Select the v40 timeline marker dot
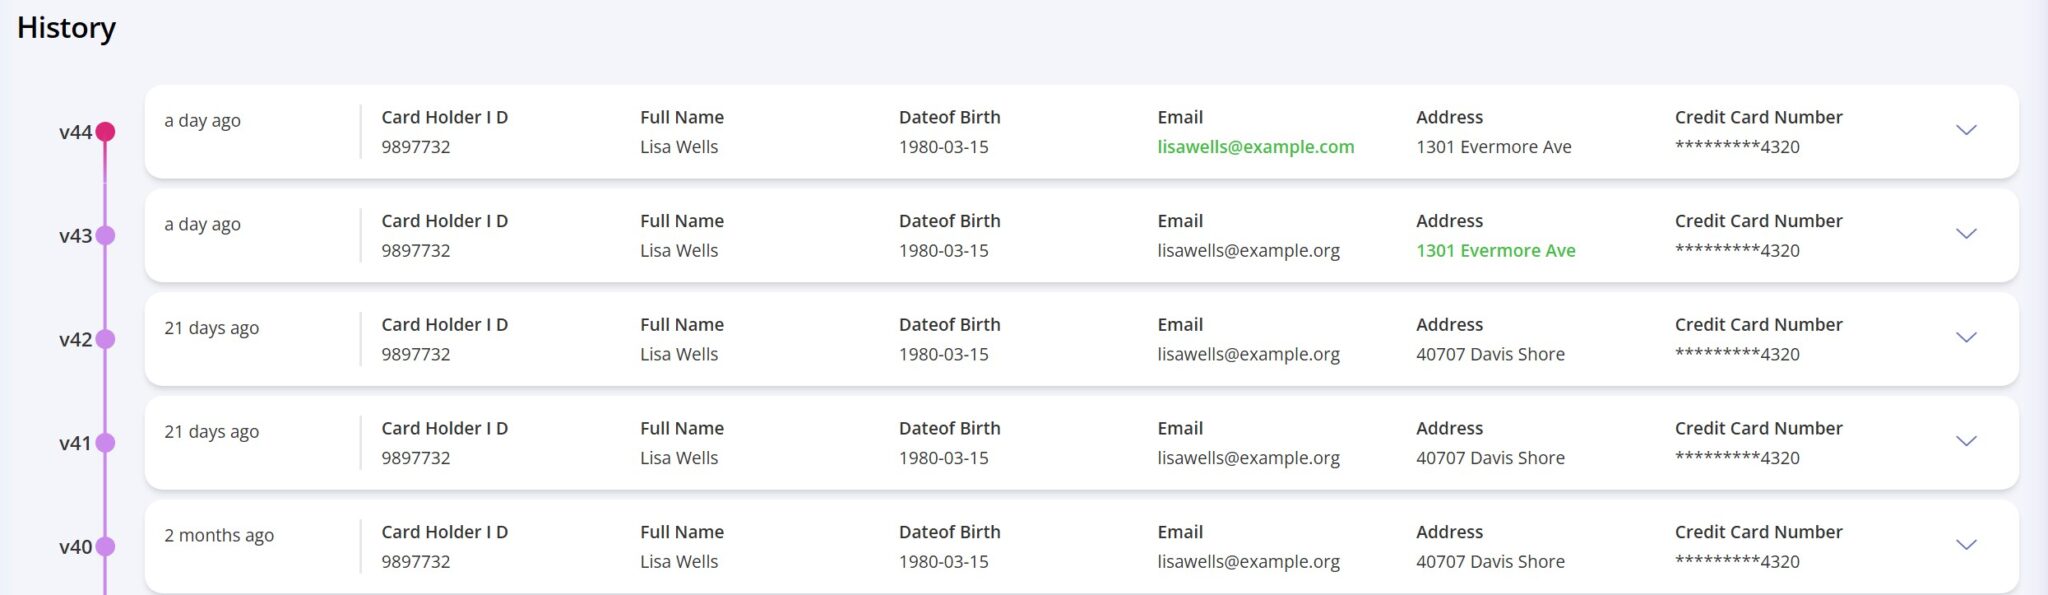This screenshot has height=595, width=2048. coord(105,547)
